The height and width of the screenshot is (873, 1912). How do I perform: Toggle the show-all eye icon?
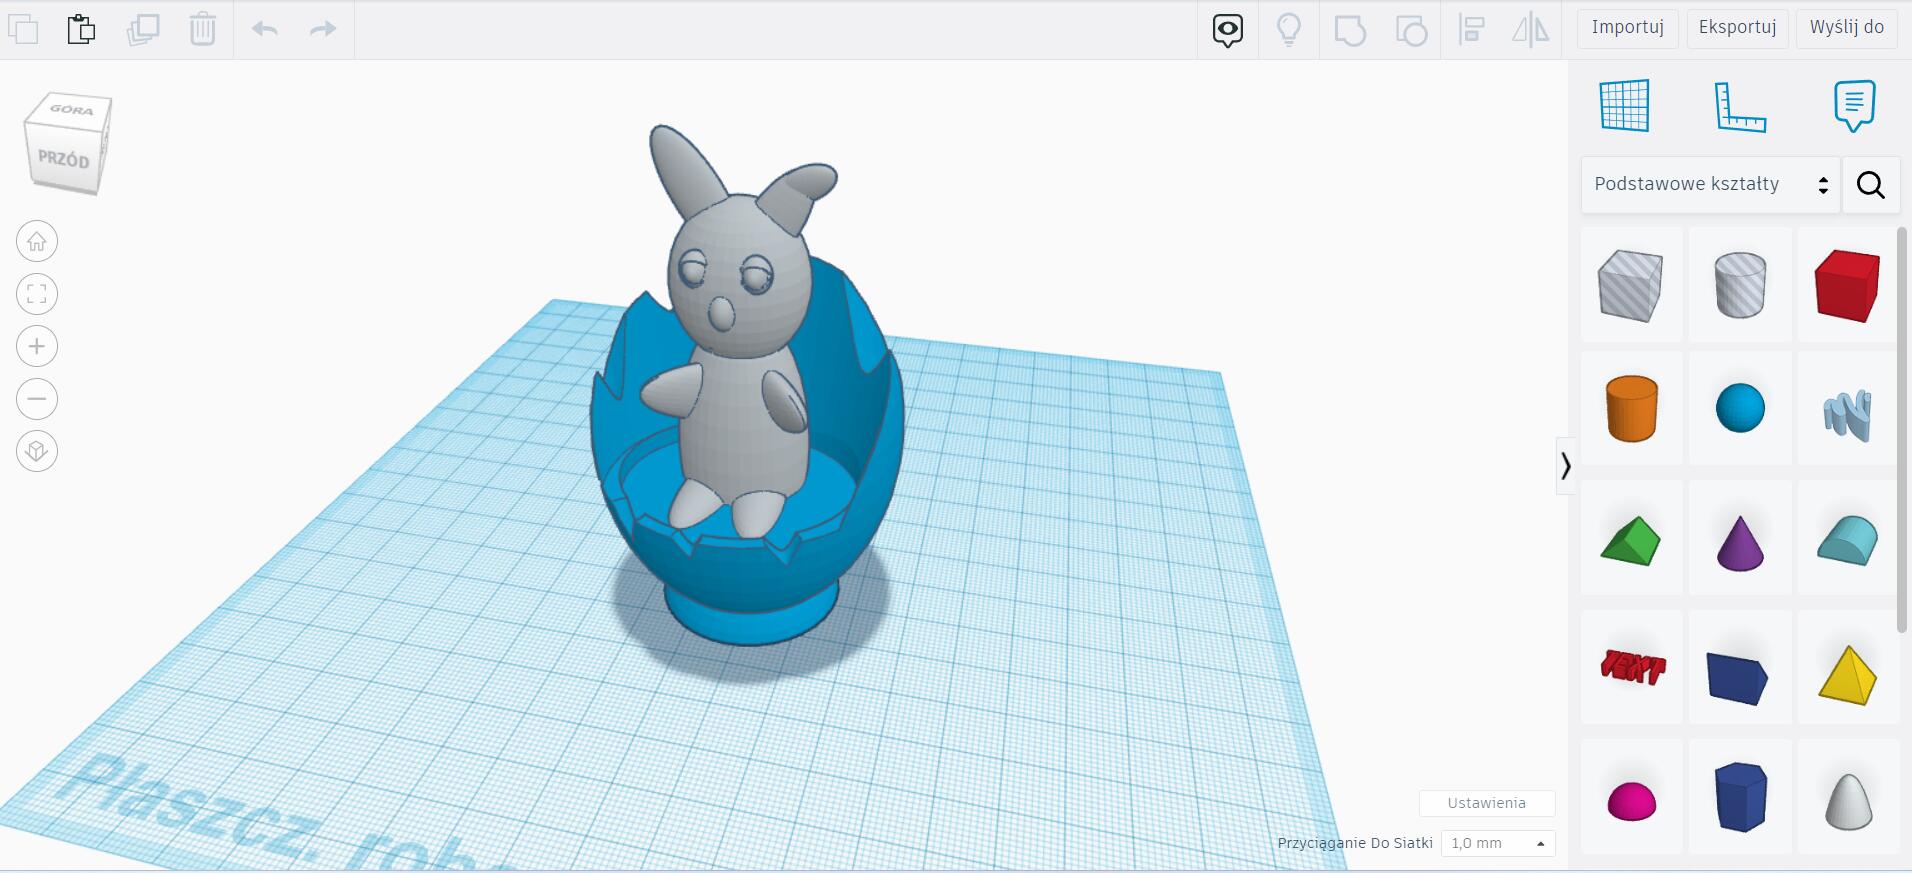[1228, 30]
